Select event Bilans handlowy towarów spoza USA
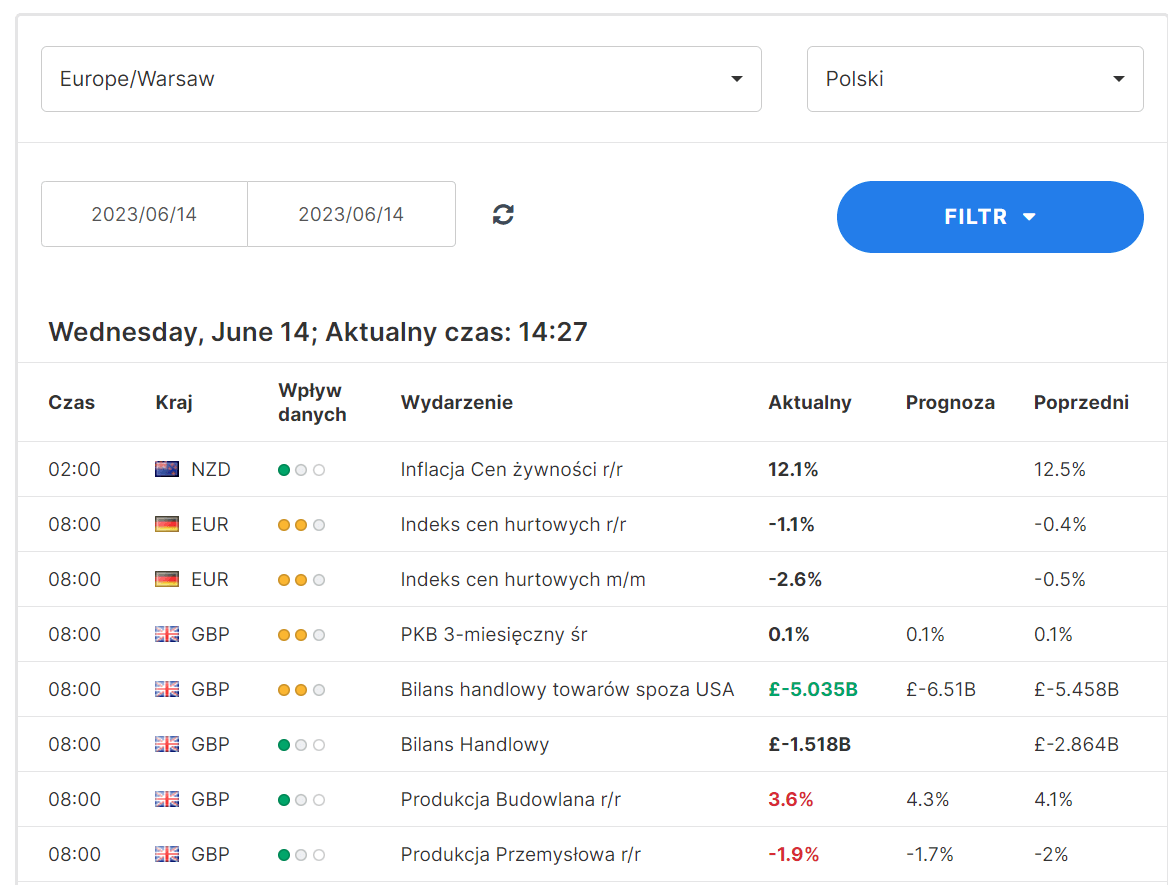The width and height of the screenshot is (1168, 885). click(x=567, y=690)
